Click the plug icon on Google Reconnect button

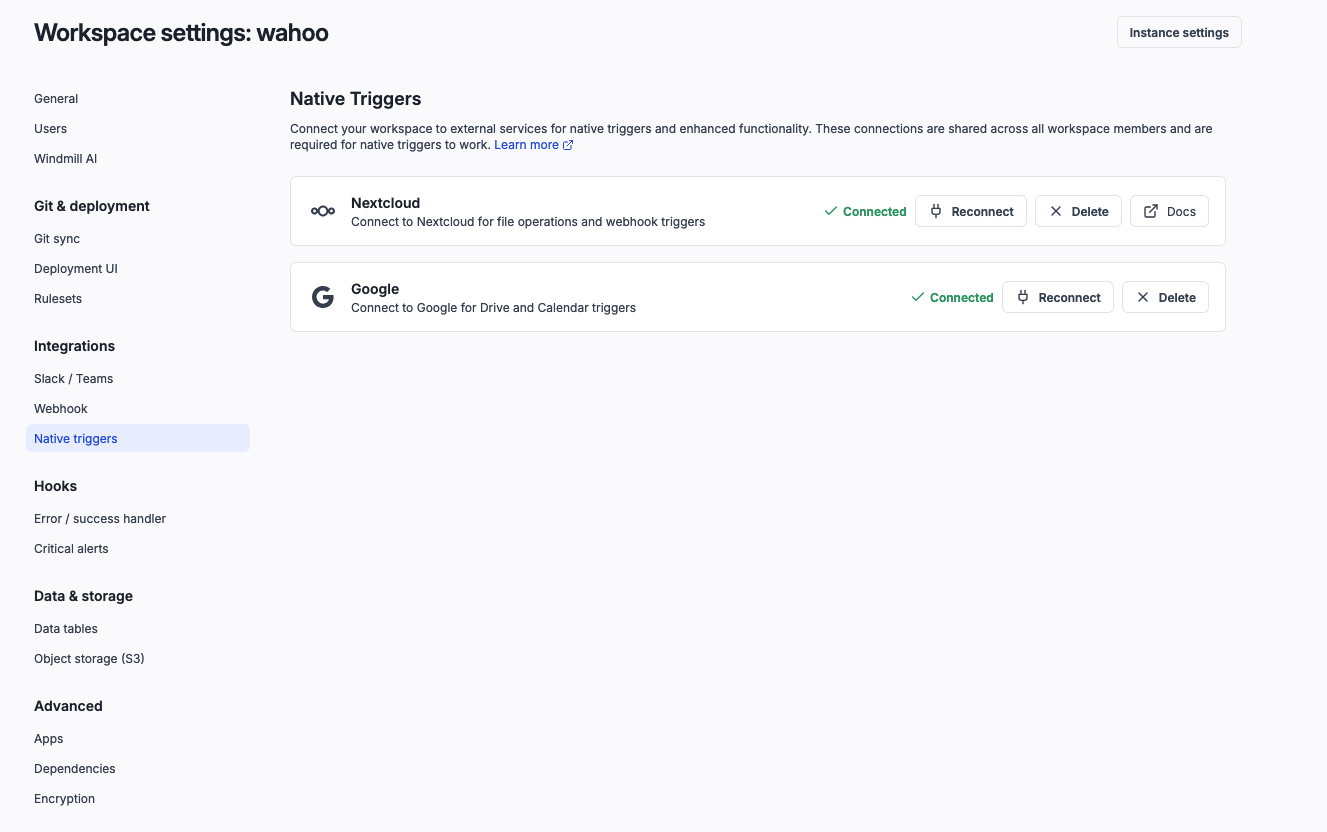click(1023, 297)
